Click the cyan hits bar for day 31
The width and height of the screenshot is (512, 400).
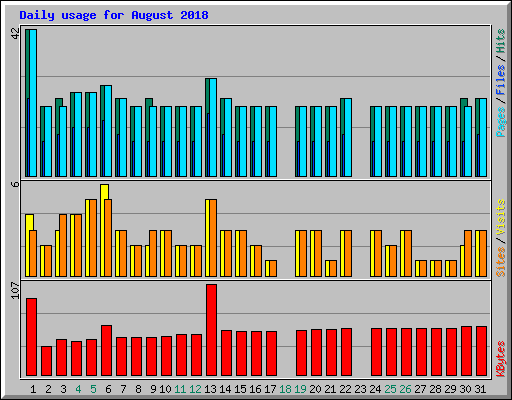point(483,138)
